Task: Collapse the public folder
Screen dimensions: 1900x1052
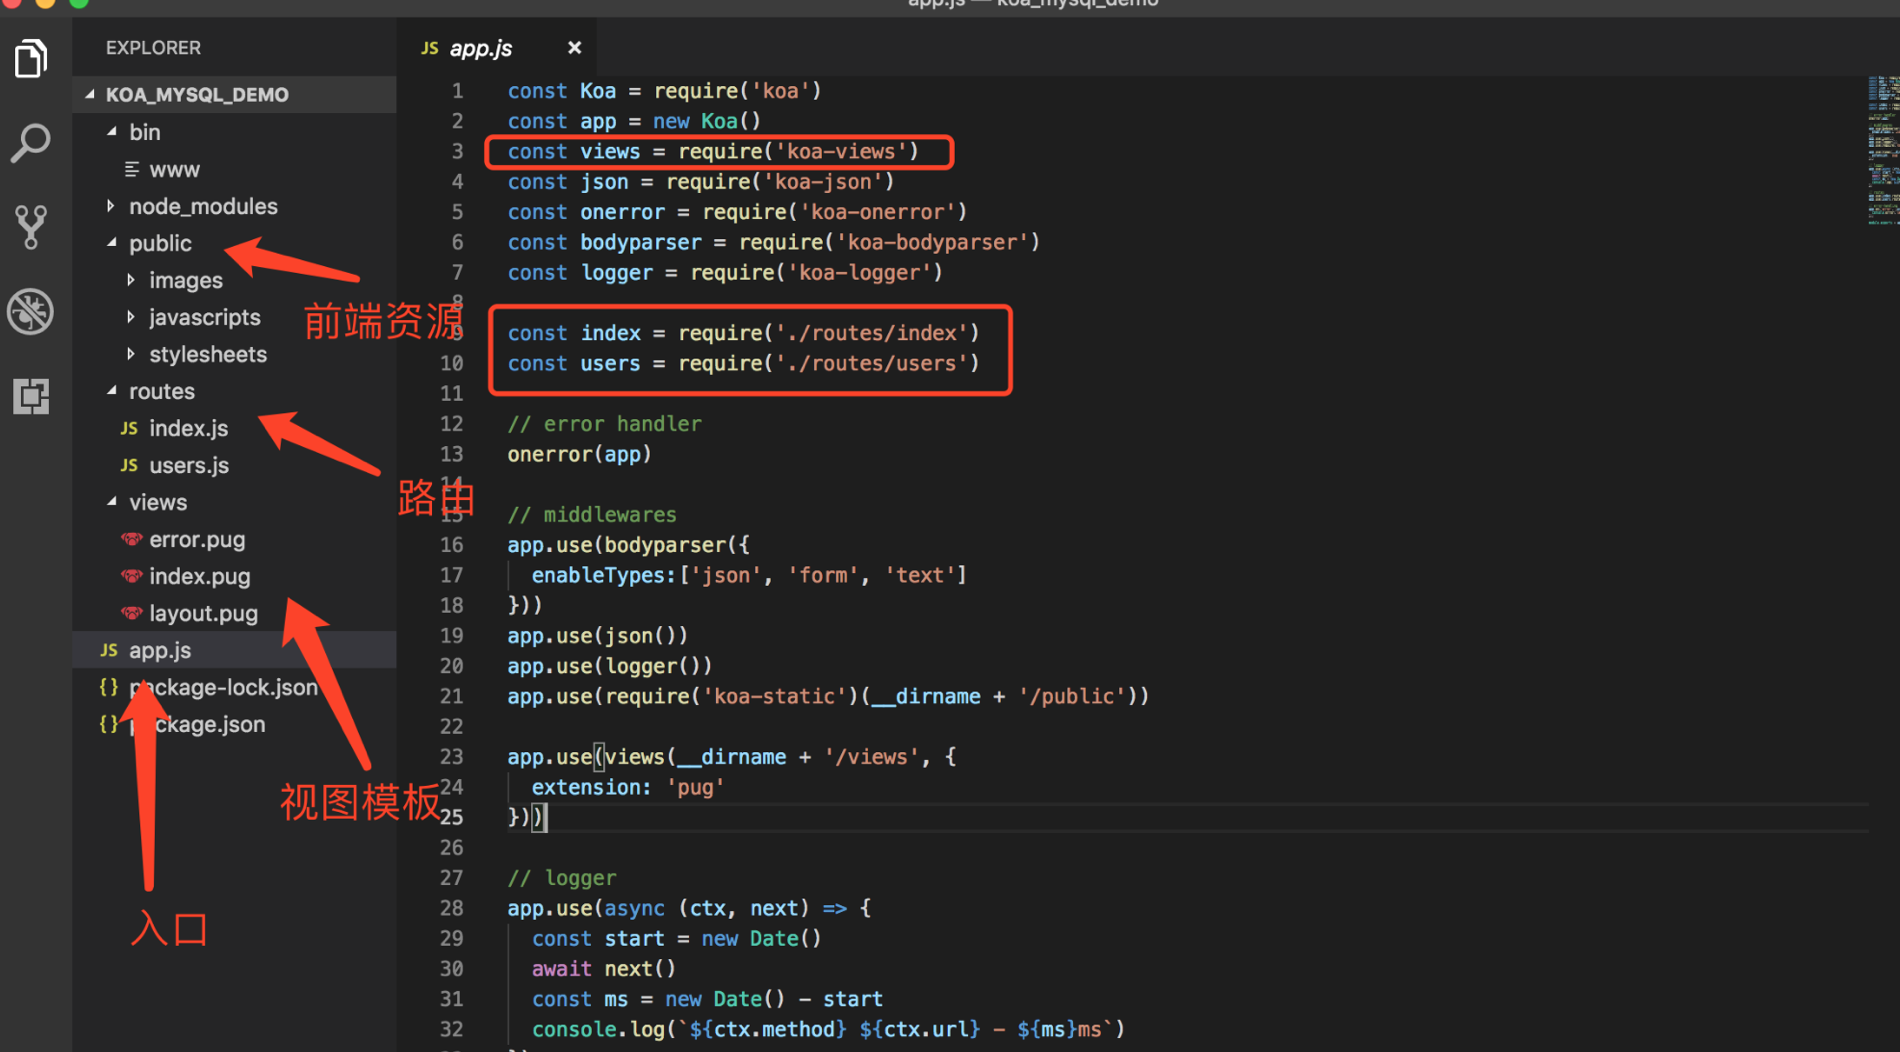Action: coord(111,243)
